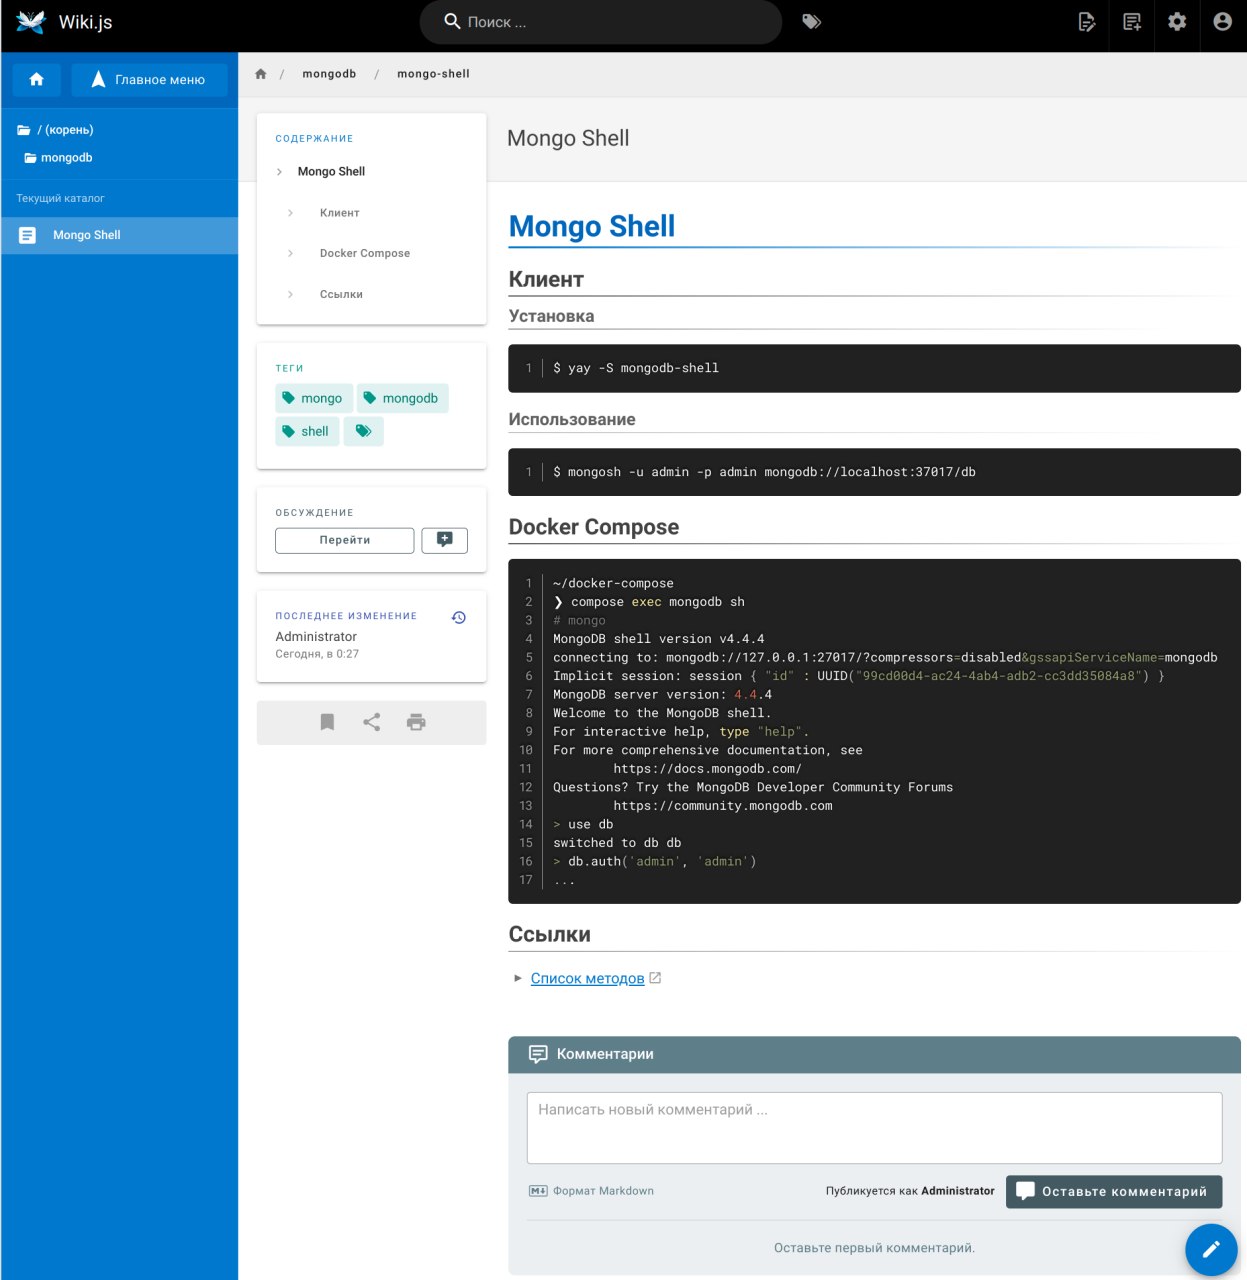Open the user account icon
The width and height of the screenshot is (1247, 1280).
point(1222,21)
